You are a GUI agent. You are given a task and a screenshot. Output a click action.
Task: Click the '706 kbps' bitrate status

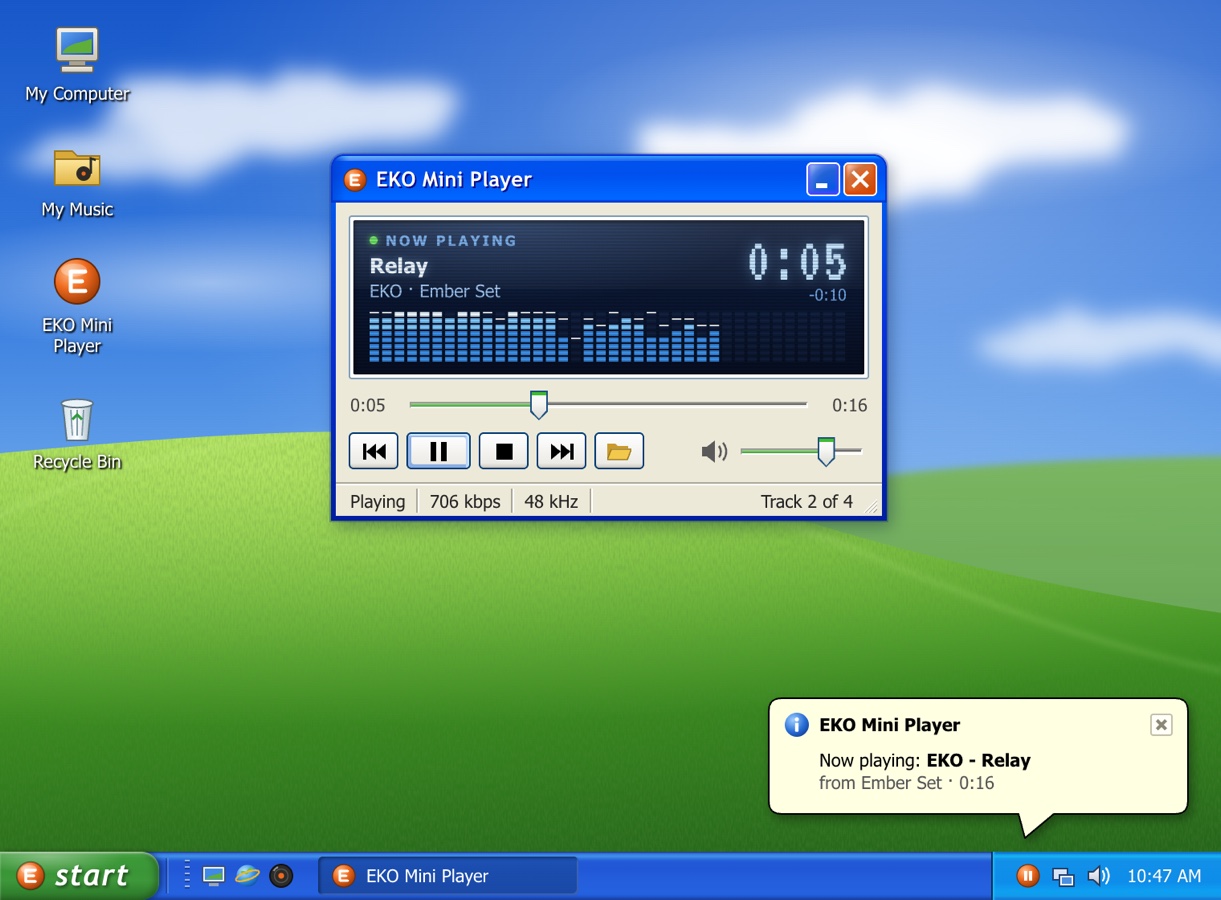[465, 502]
